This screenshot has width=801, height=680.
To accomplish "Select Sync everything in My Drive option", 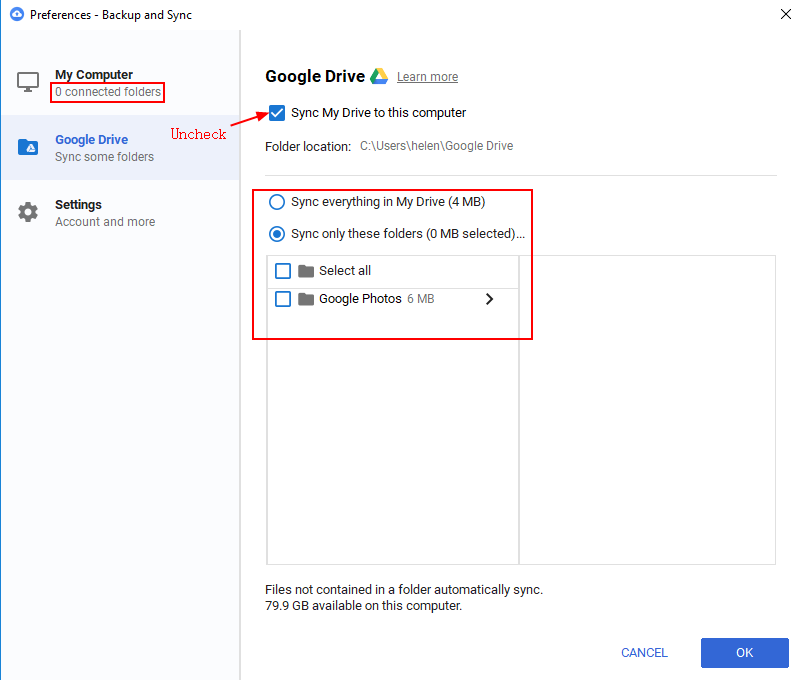I will 277,202.
